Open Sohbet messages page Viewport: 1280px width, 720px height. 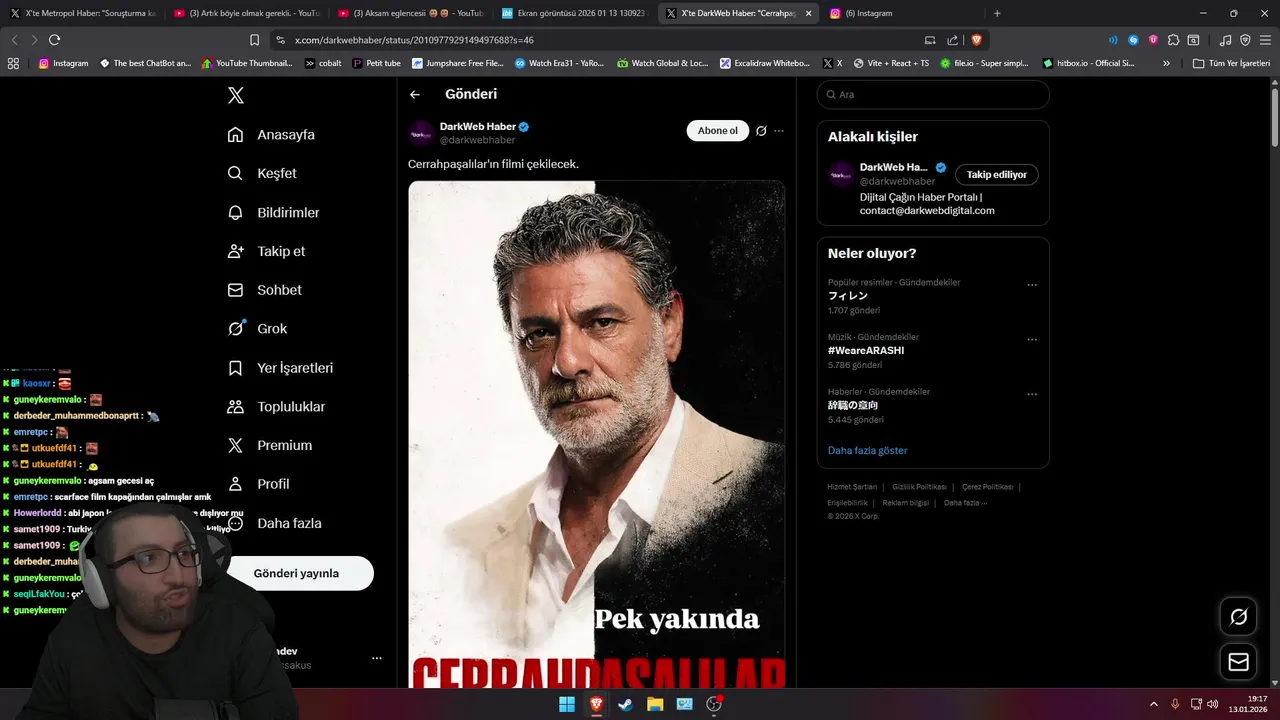point(264,290)
